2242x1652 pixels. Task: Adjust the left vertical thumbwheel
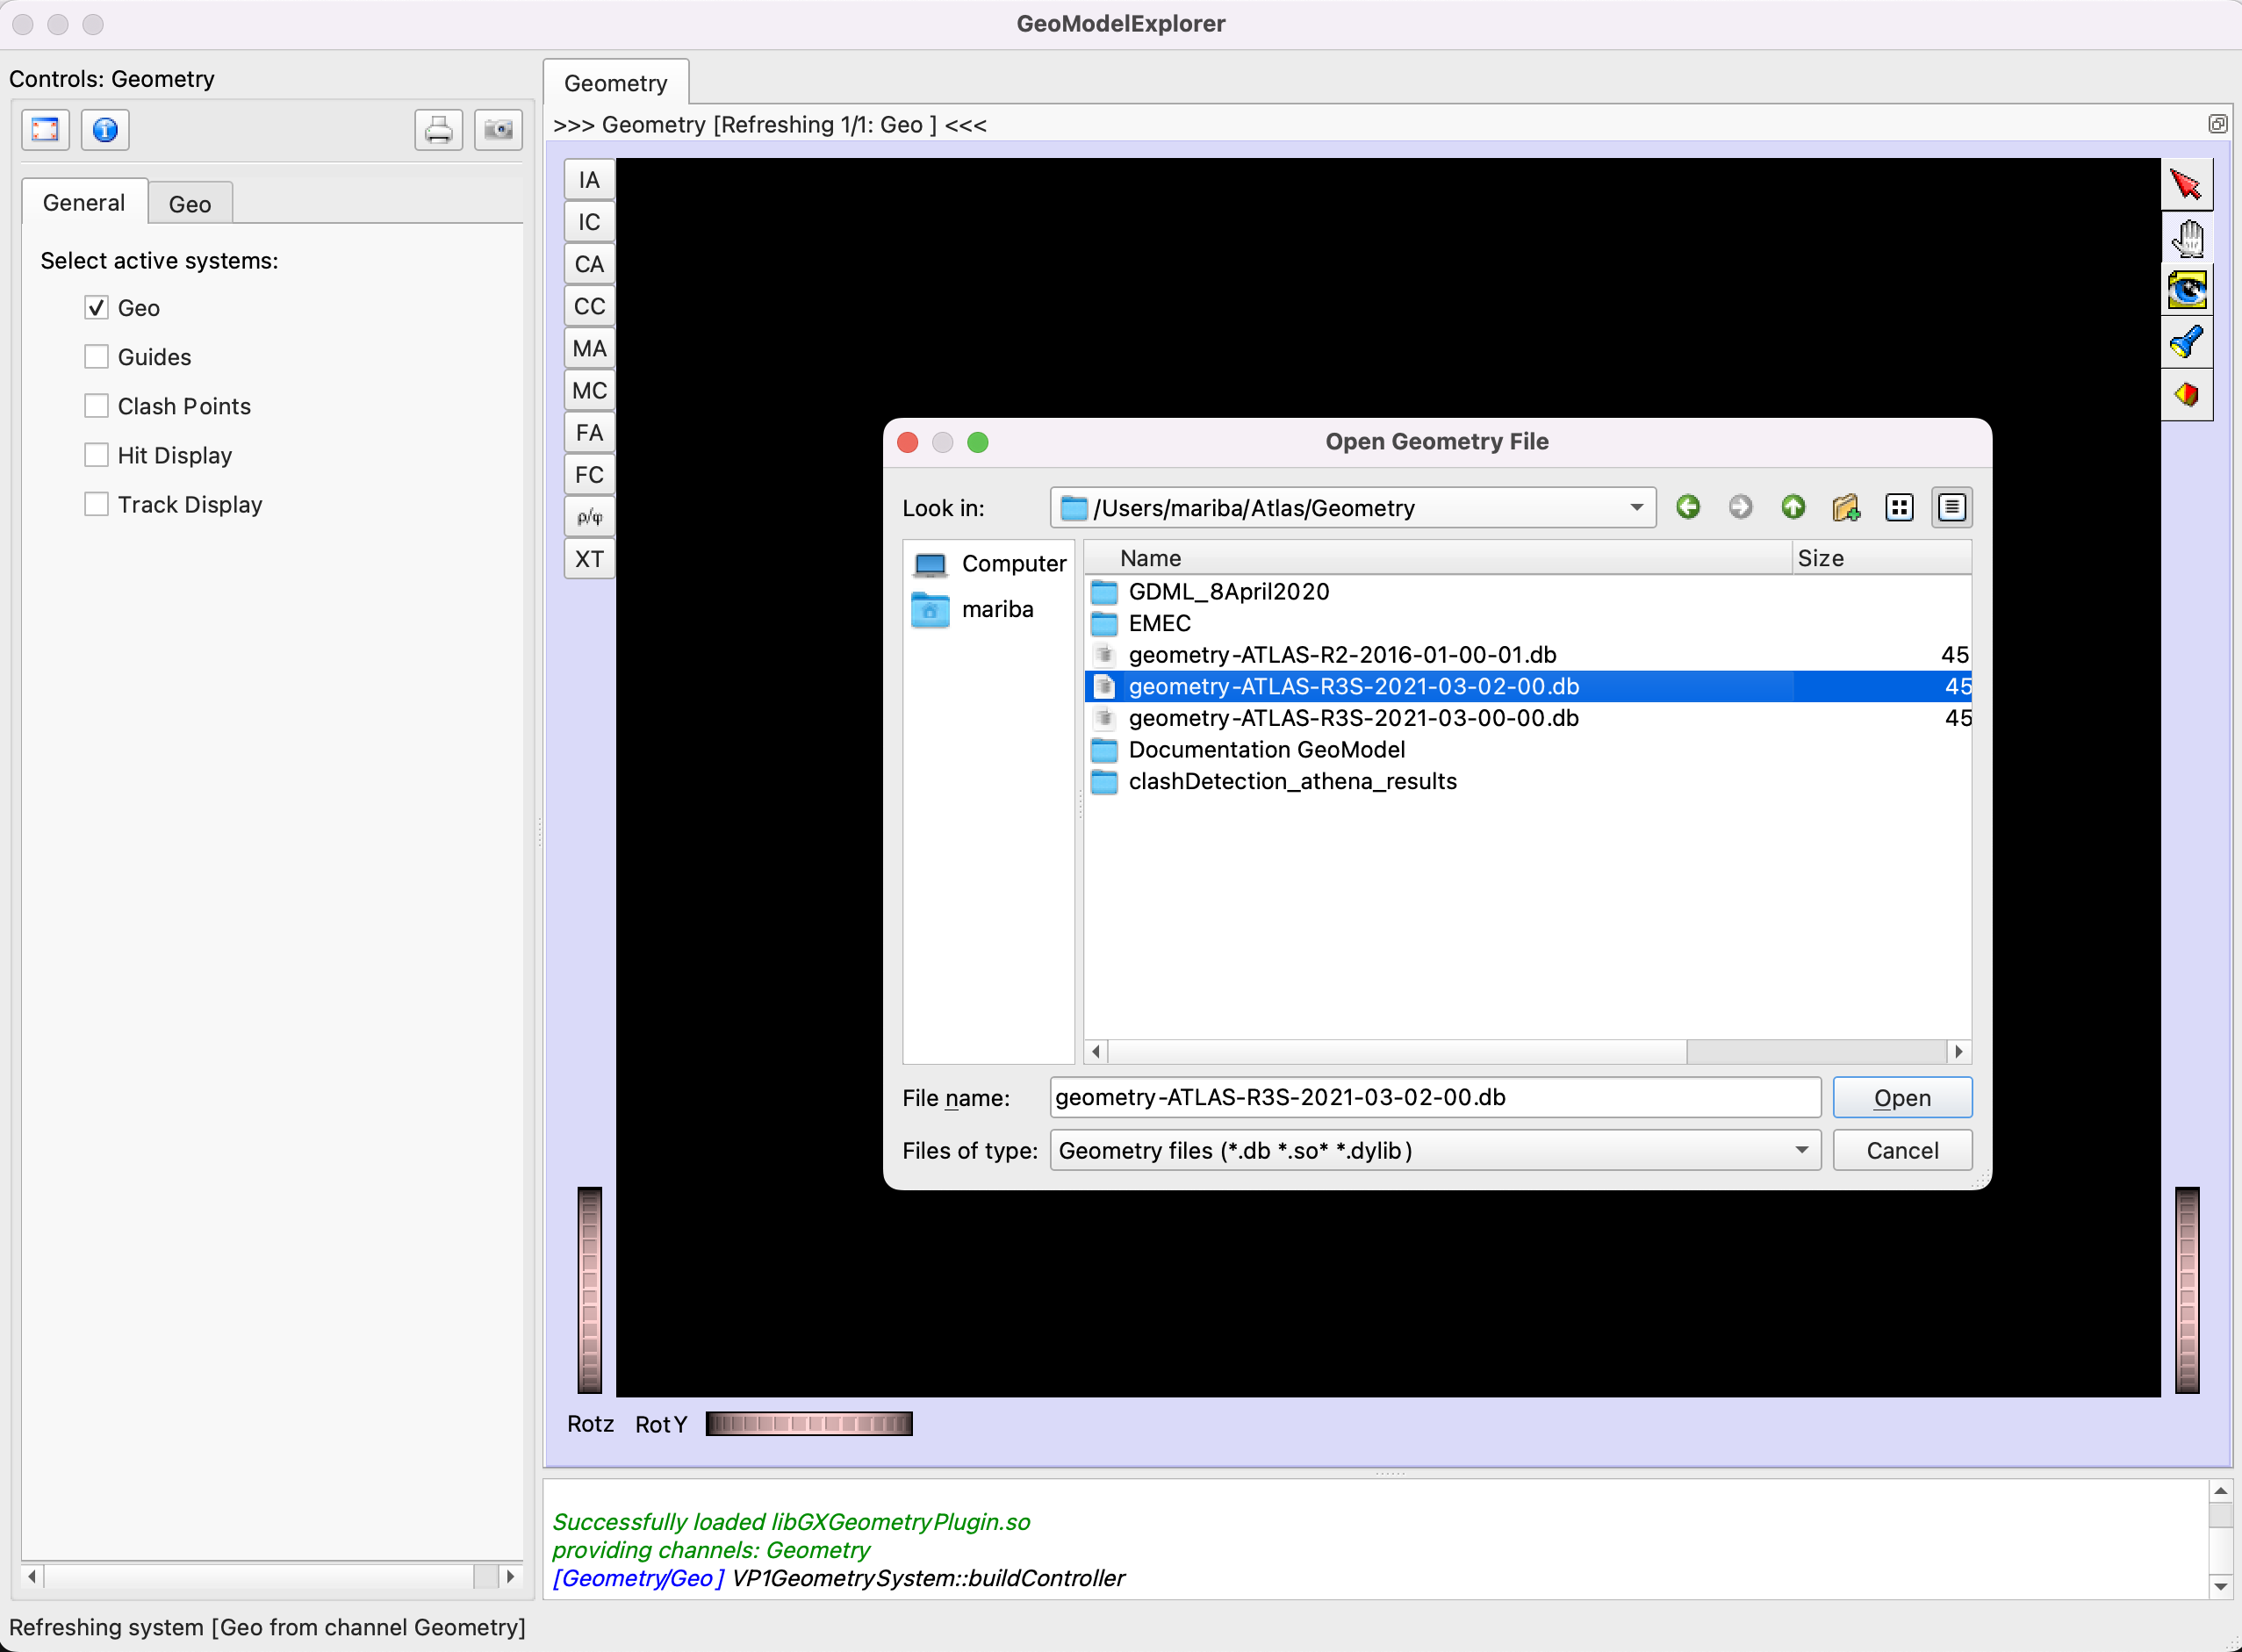point(589,1290)
